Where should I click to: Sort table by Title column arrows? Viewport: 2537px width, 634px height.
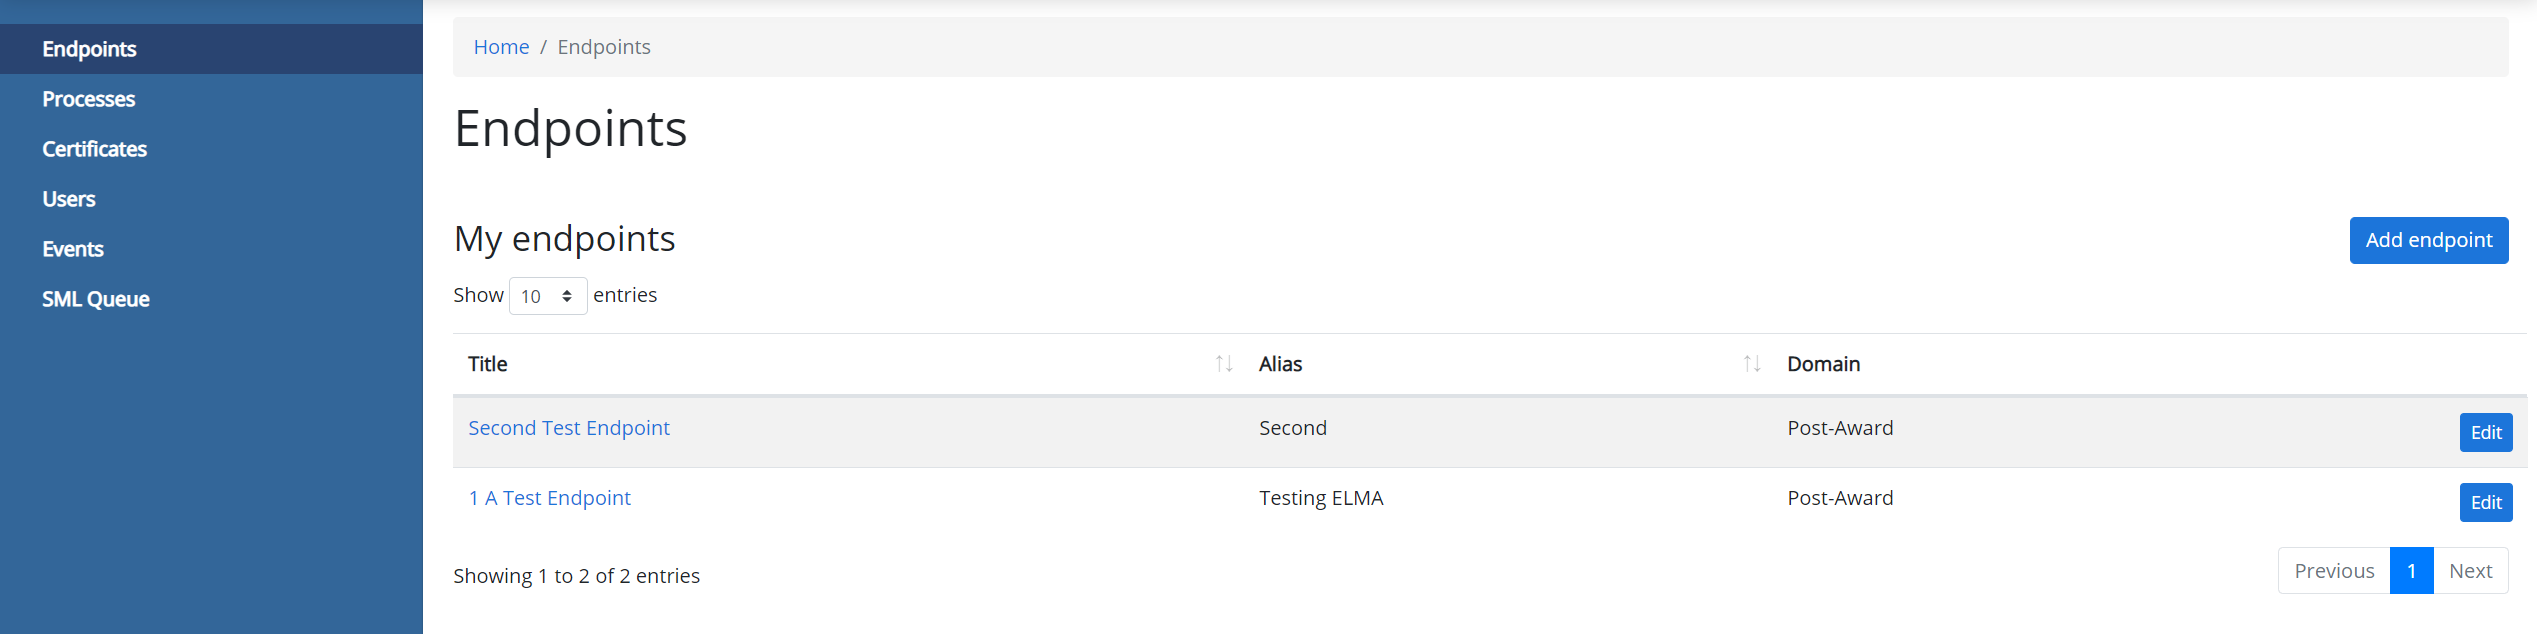tap(1223, 364)
